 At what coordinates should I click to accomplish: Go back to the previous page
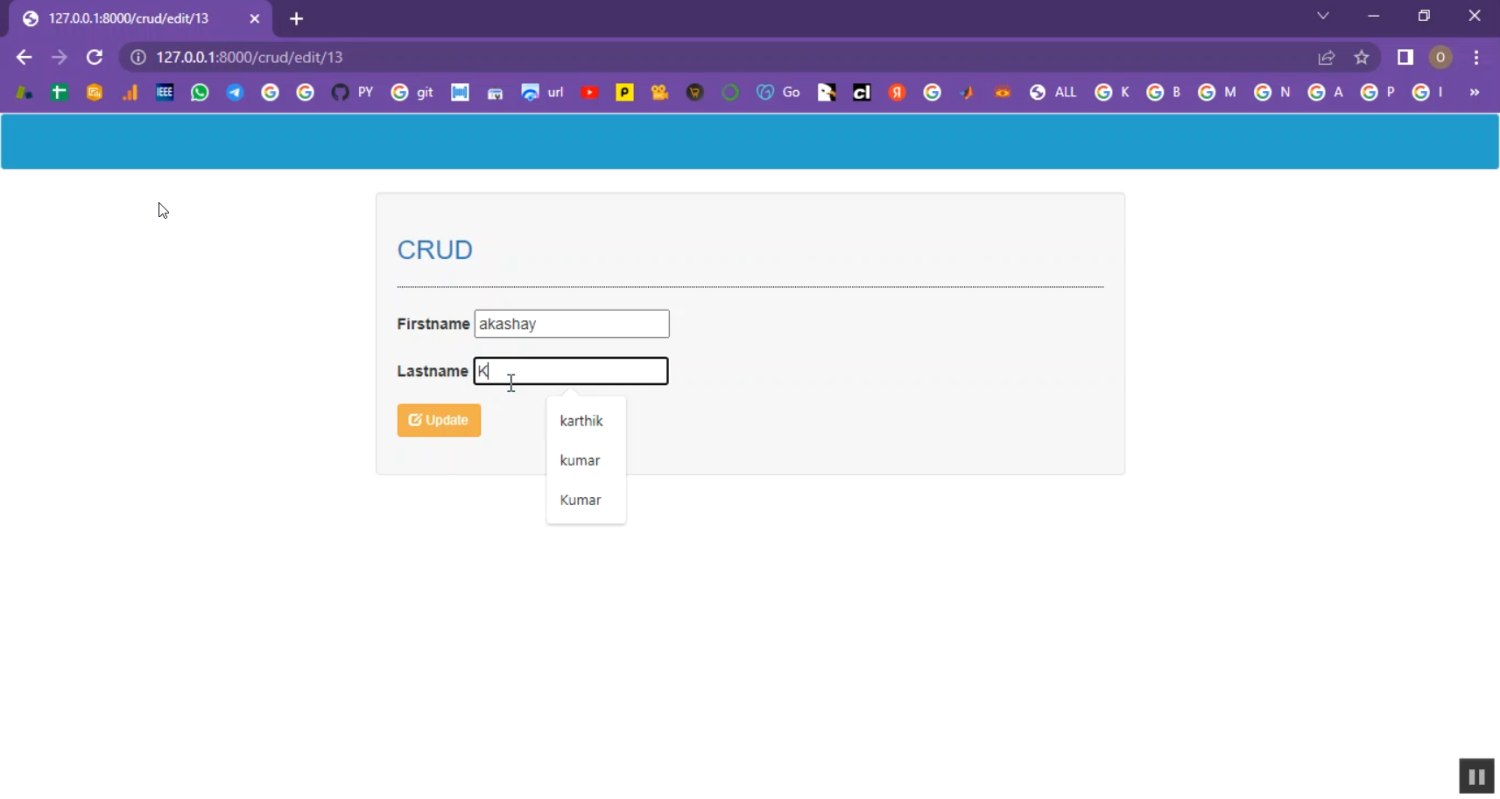[x=24, y=57]
